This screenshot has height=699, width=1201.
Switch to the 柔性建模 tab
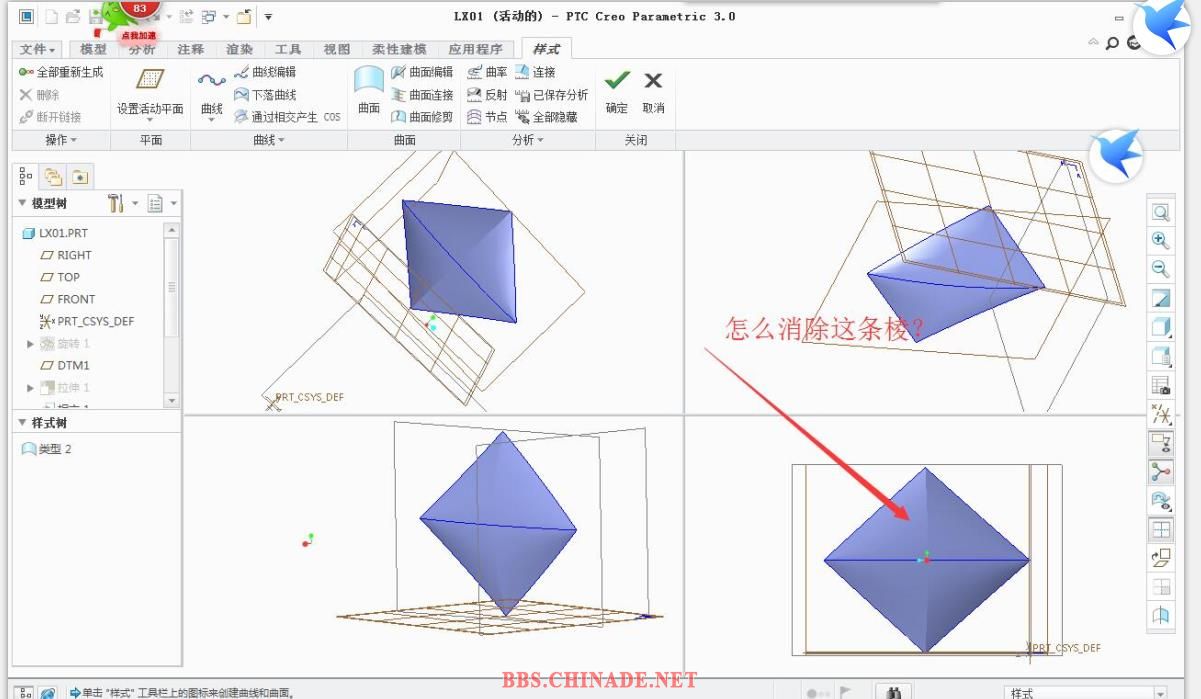coord(399,49)
